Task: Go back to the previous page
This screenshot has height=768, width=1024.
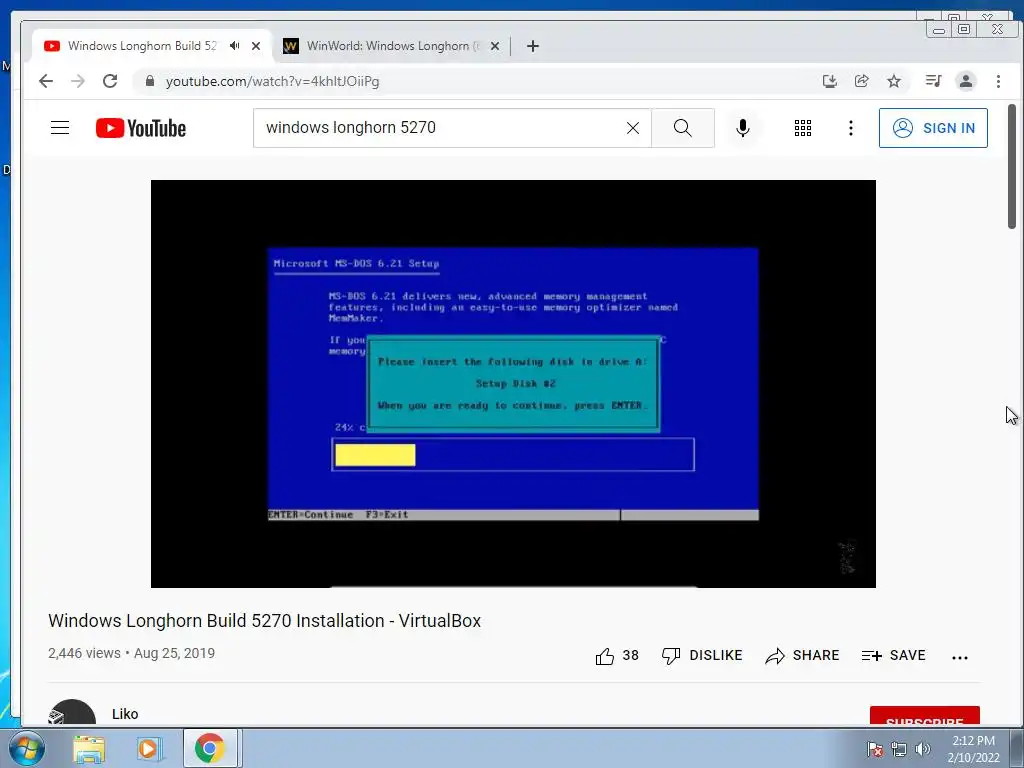Action: (x=46, y=81)
